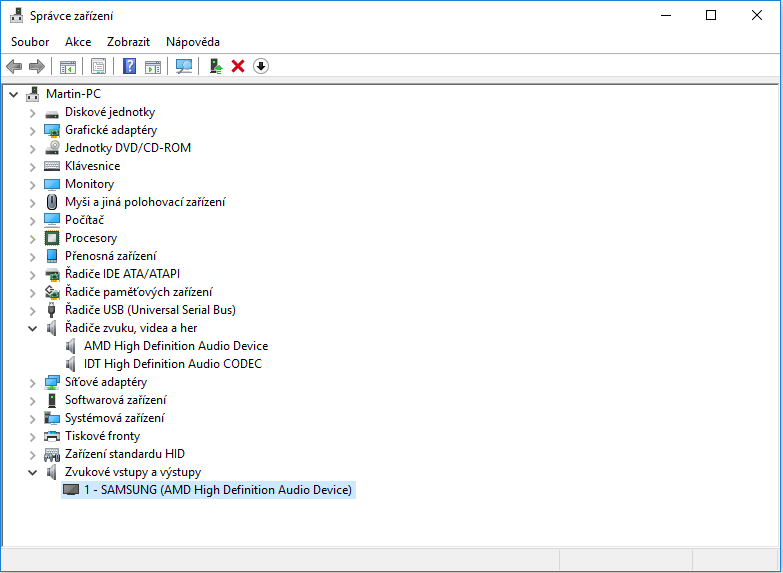This screenshot has height=573, width=783.
Task: Open the Akce menu
Action: pyautogui.click(x=78, y=41)
